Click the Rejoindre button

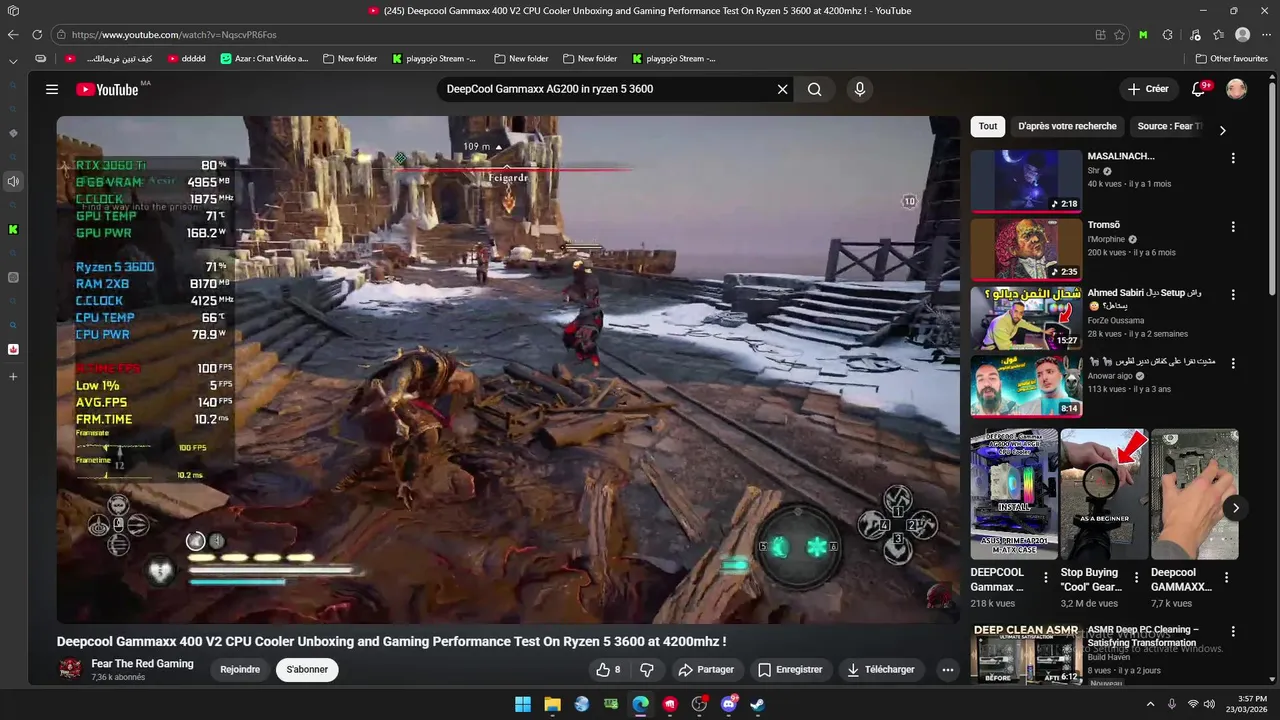pos(240,670)
